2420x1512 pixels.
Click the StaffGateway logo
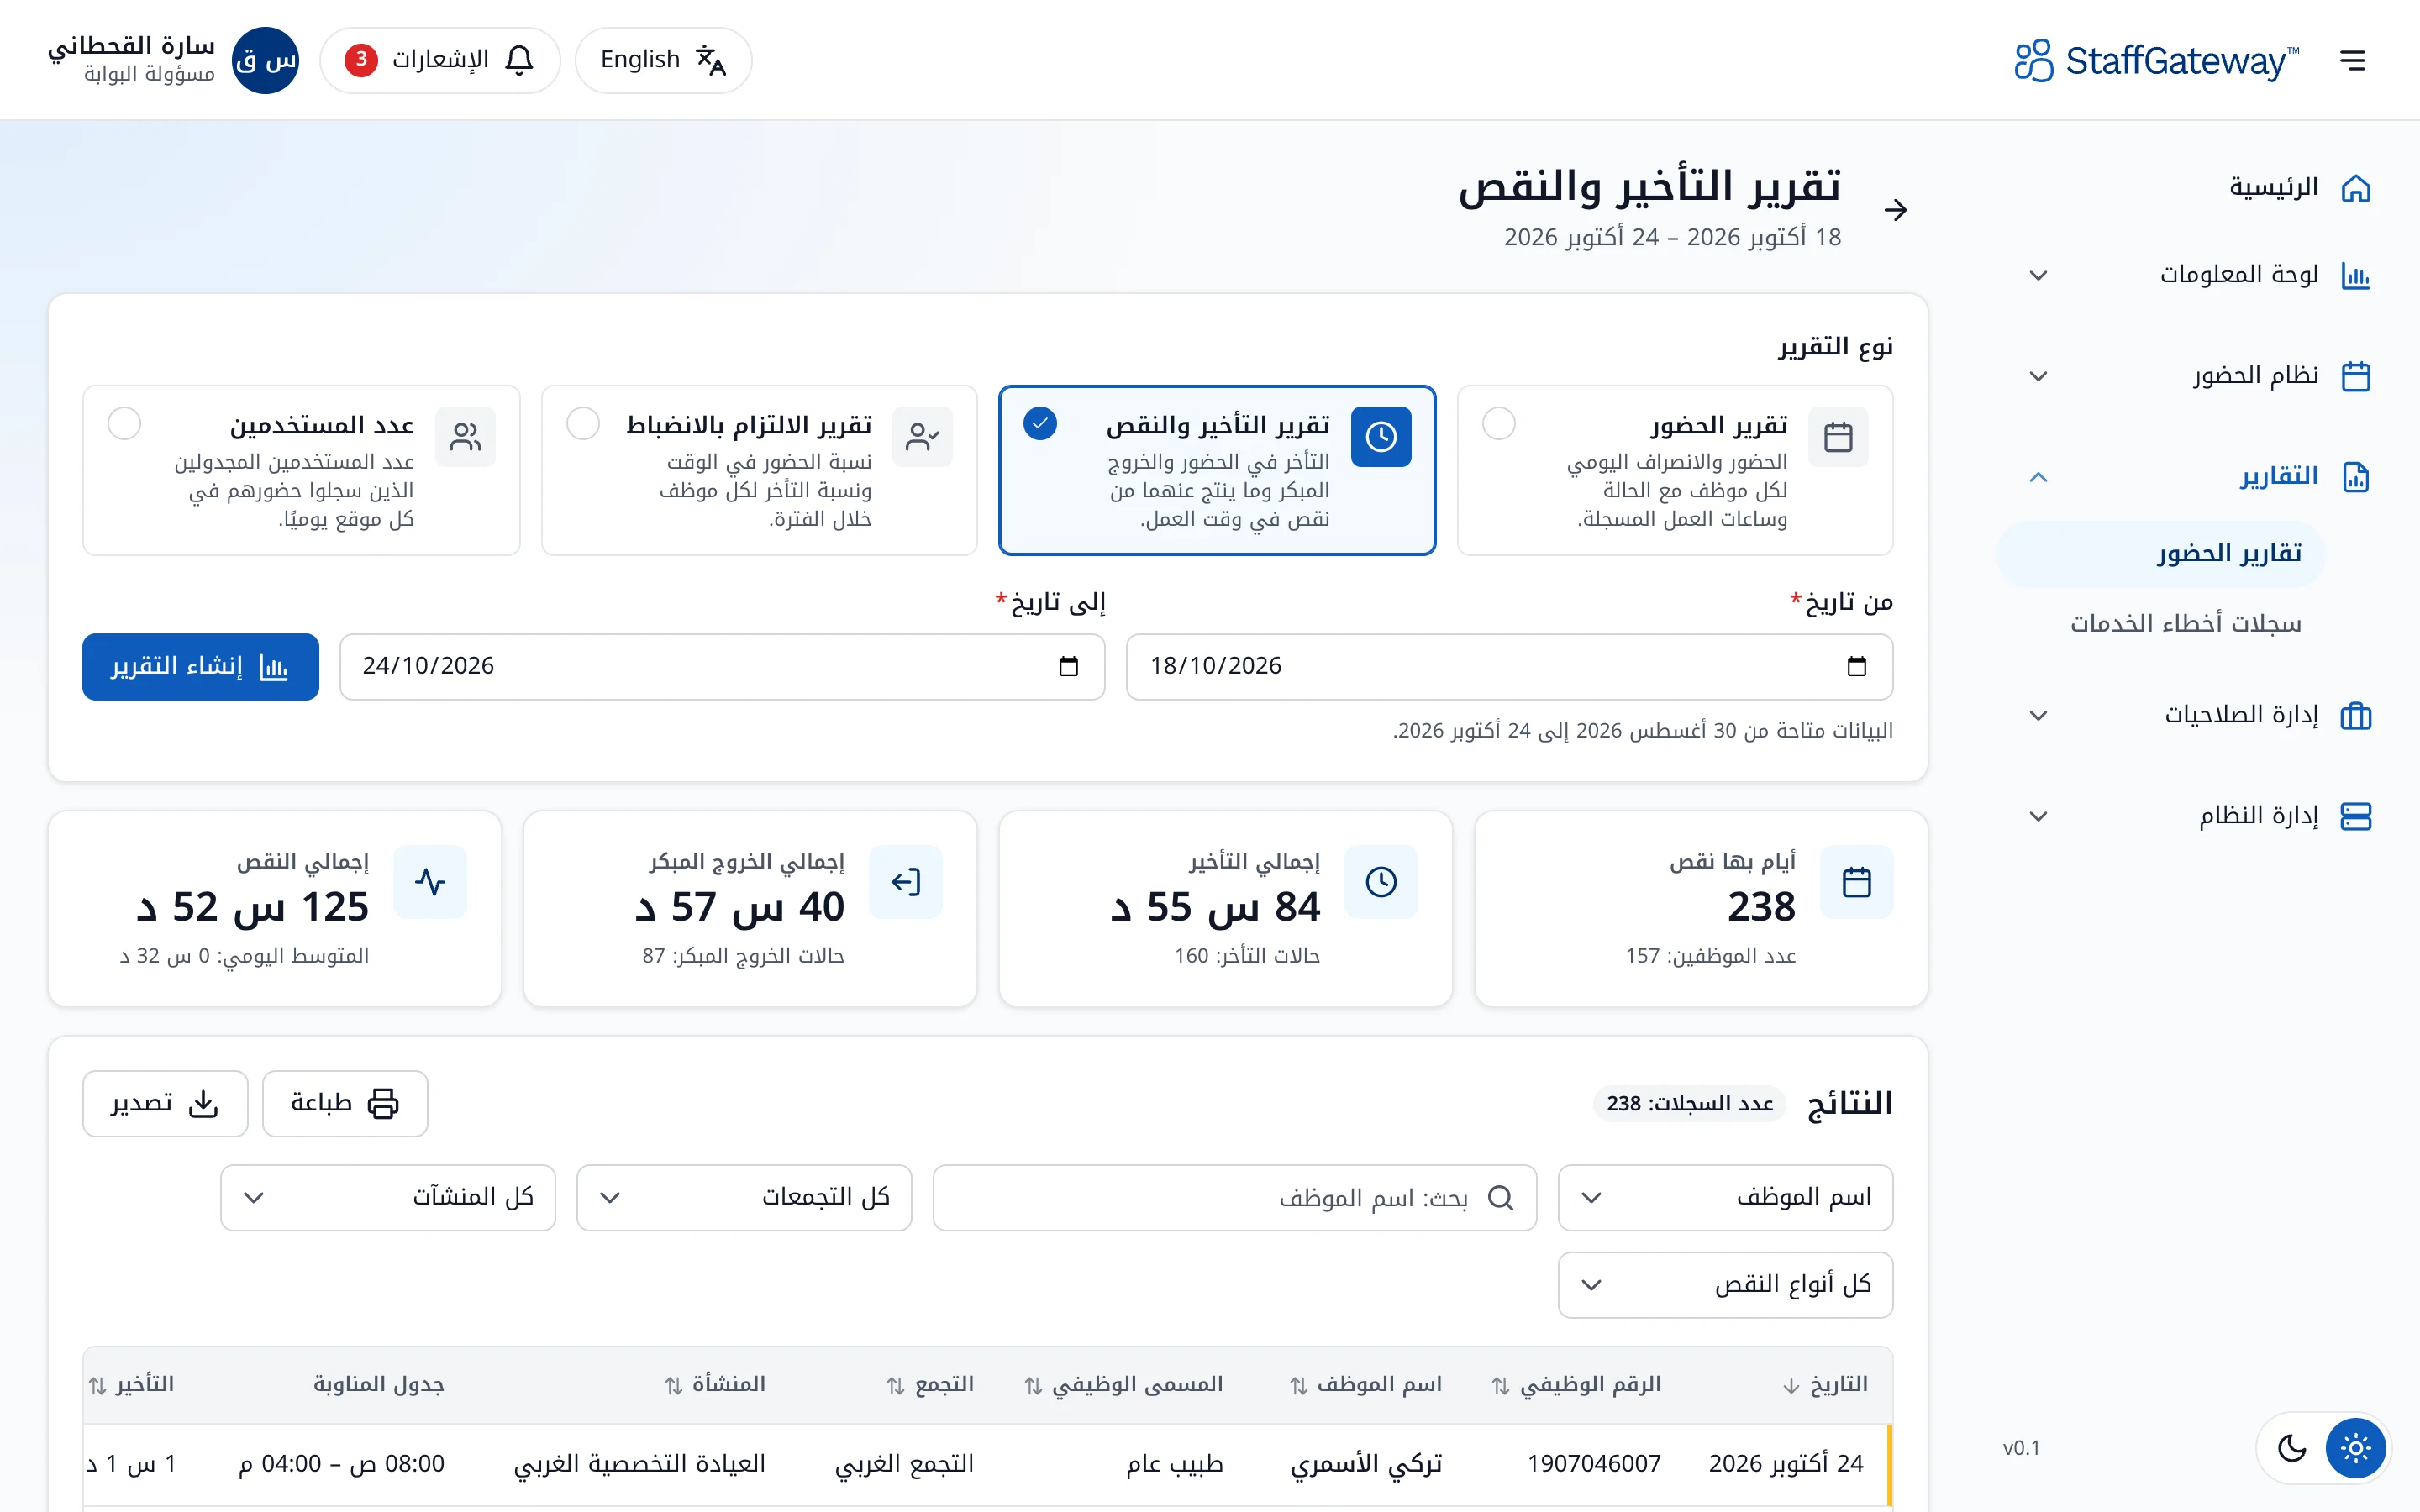[x=2156, y=60]
